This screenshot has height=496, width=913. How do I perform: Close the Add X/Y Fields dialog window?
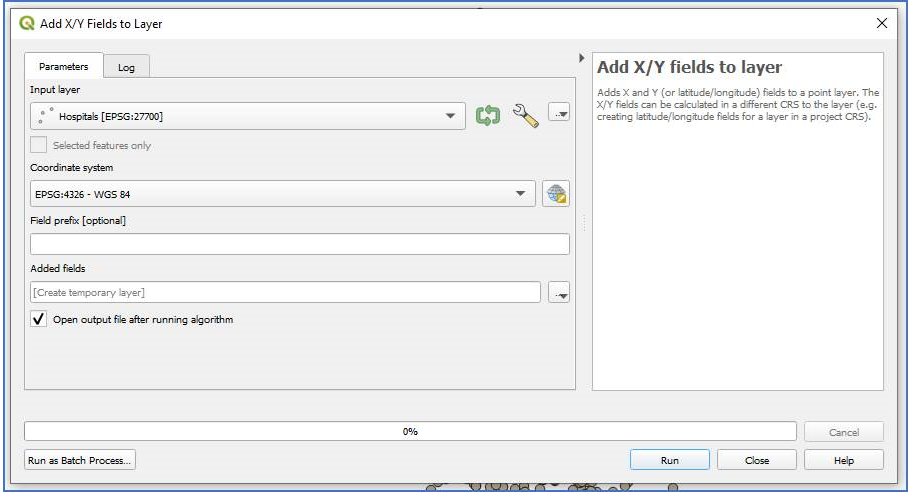coord(882,23)
